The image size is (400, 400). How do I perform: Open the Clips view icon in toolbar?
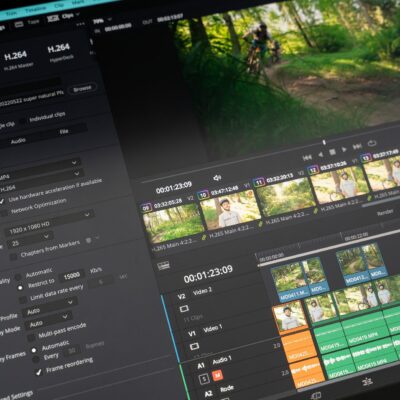coord(53,18)
